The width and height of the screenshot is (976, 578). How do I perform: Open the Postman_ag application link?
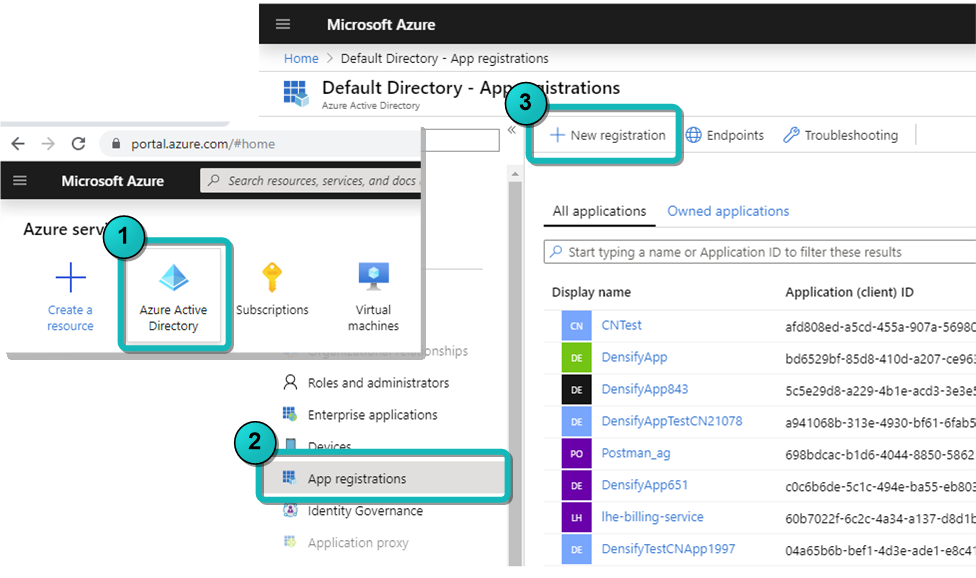click(x=636, y=453)
